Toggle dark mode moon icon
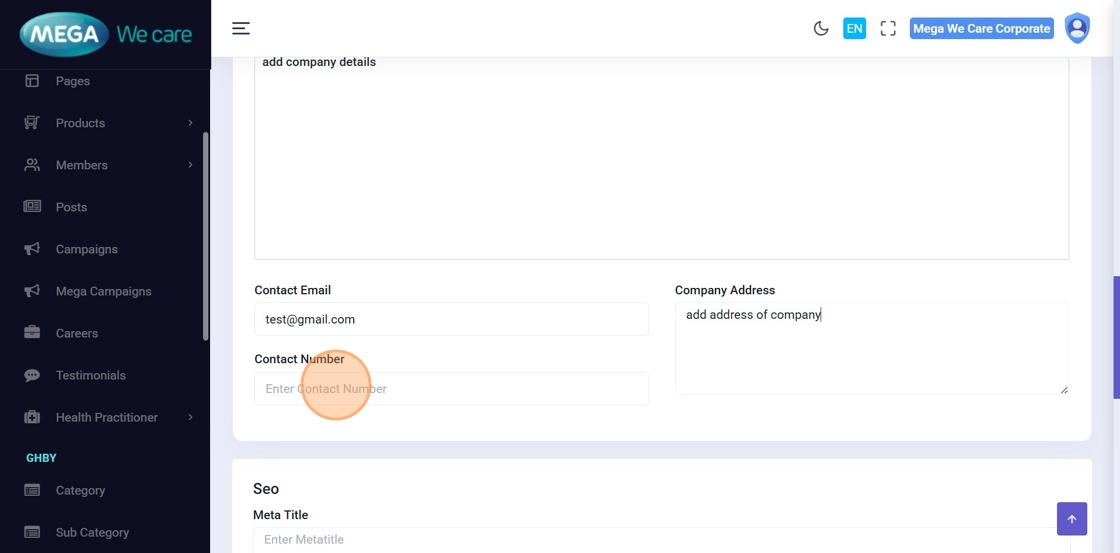 tap(821, 29)
